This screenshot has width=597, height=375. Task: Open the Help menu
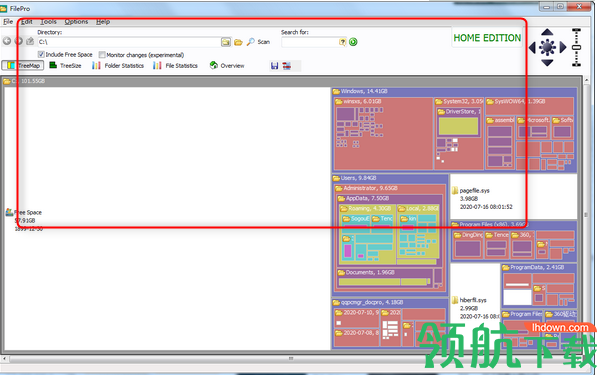coord(103,22)
